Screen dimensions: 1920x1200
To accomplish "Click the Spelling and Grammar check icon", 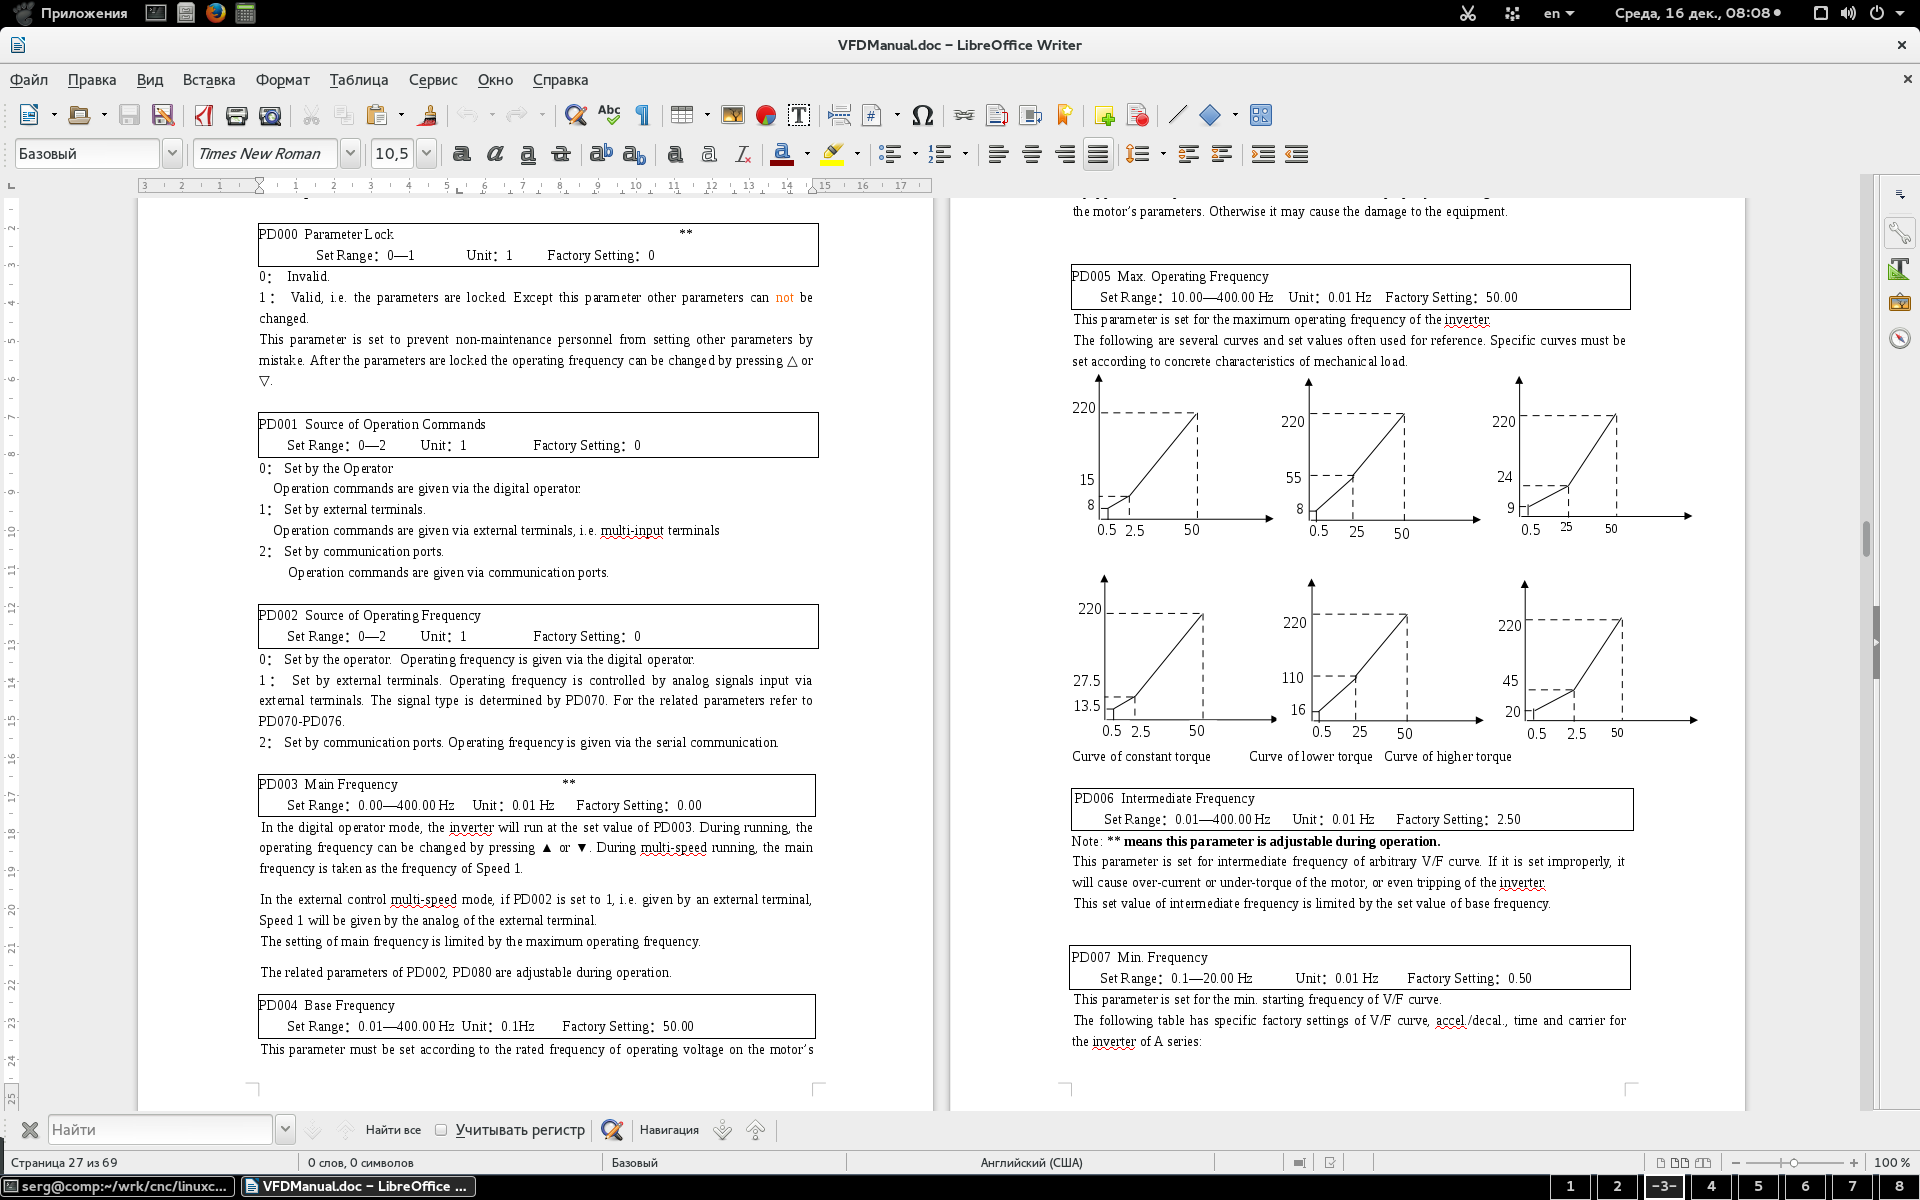I will (x=609, y=116).
